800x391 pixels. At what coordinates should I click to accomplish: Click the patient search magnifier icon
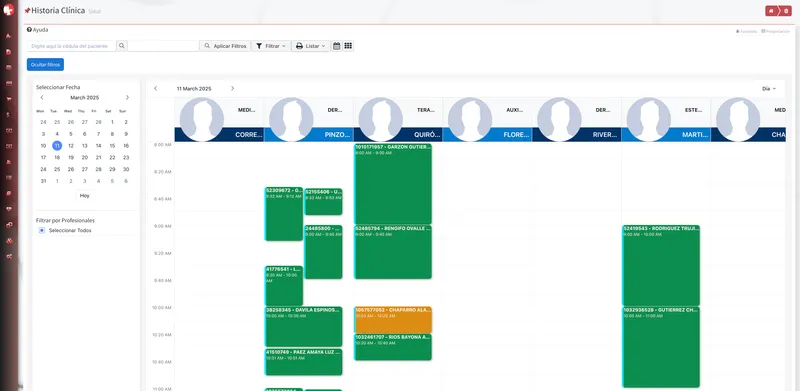(x=122, y=46)
